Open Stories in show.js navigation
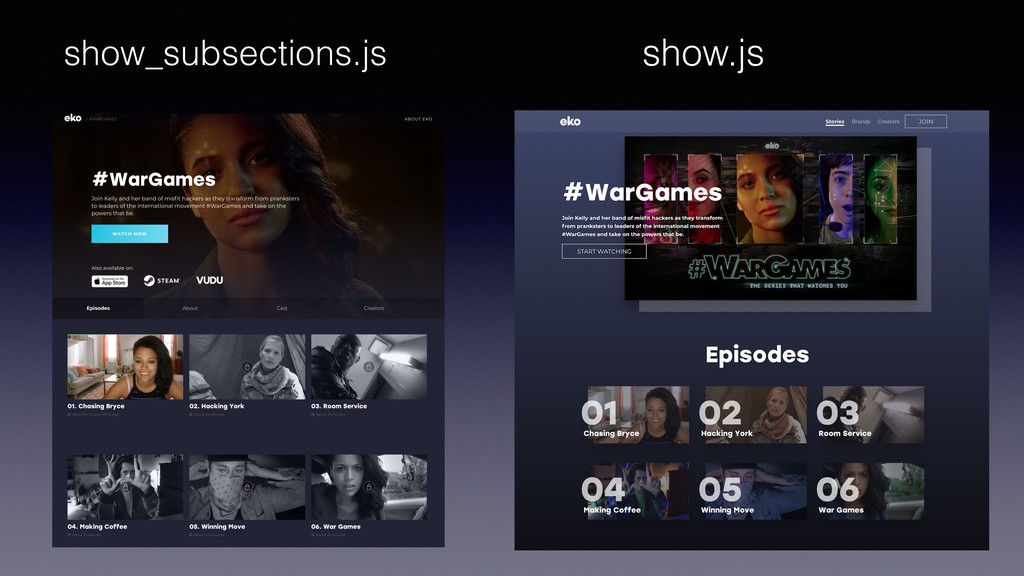The height and width of the screenshot is (576, 1024). coord(835,121)
